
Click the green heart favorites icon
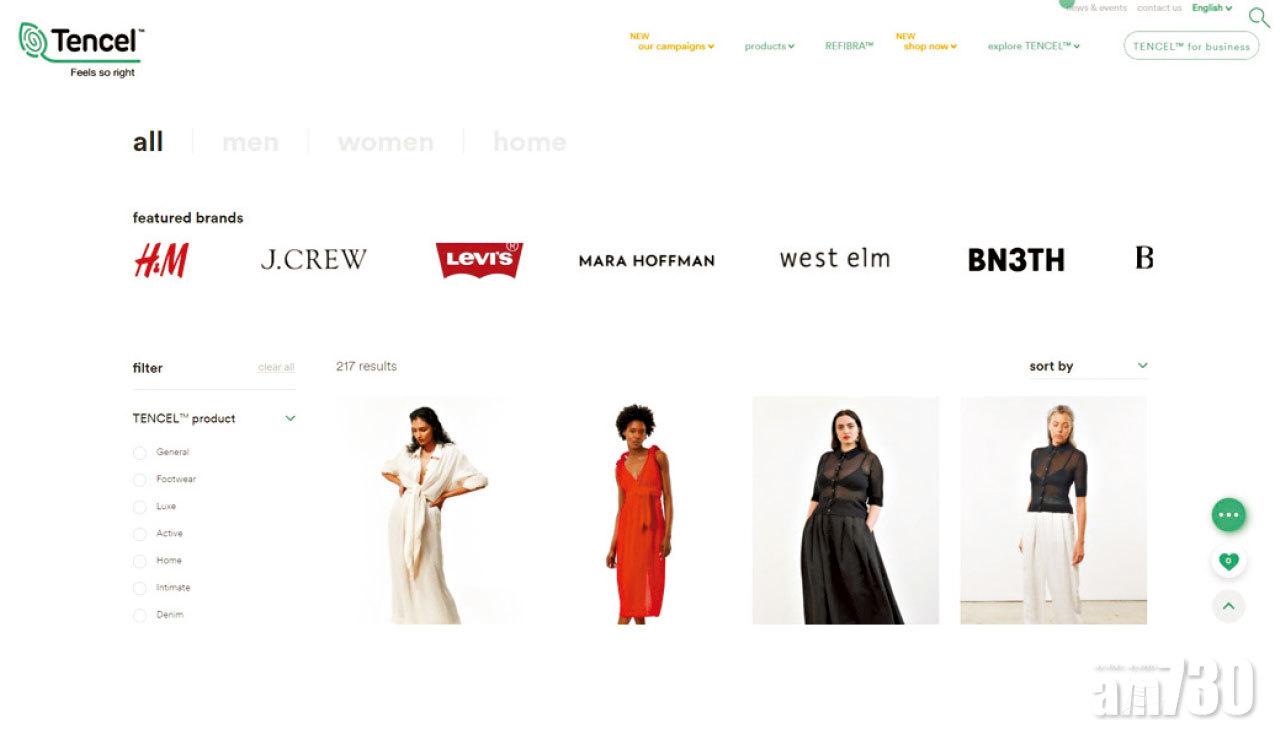tap(1229, 561)
